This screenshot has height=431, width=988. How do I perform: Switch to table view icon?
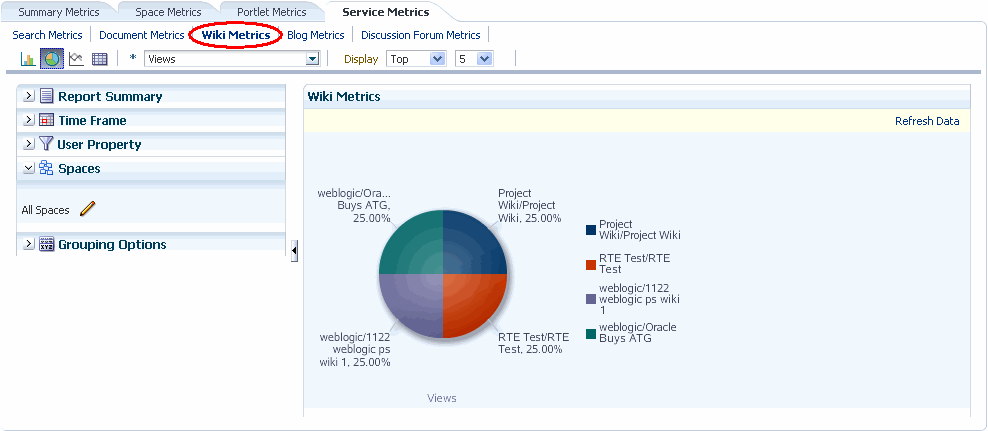[x=100, y=59]
